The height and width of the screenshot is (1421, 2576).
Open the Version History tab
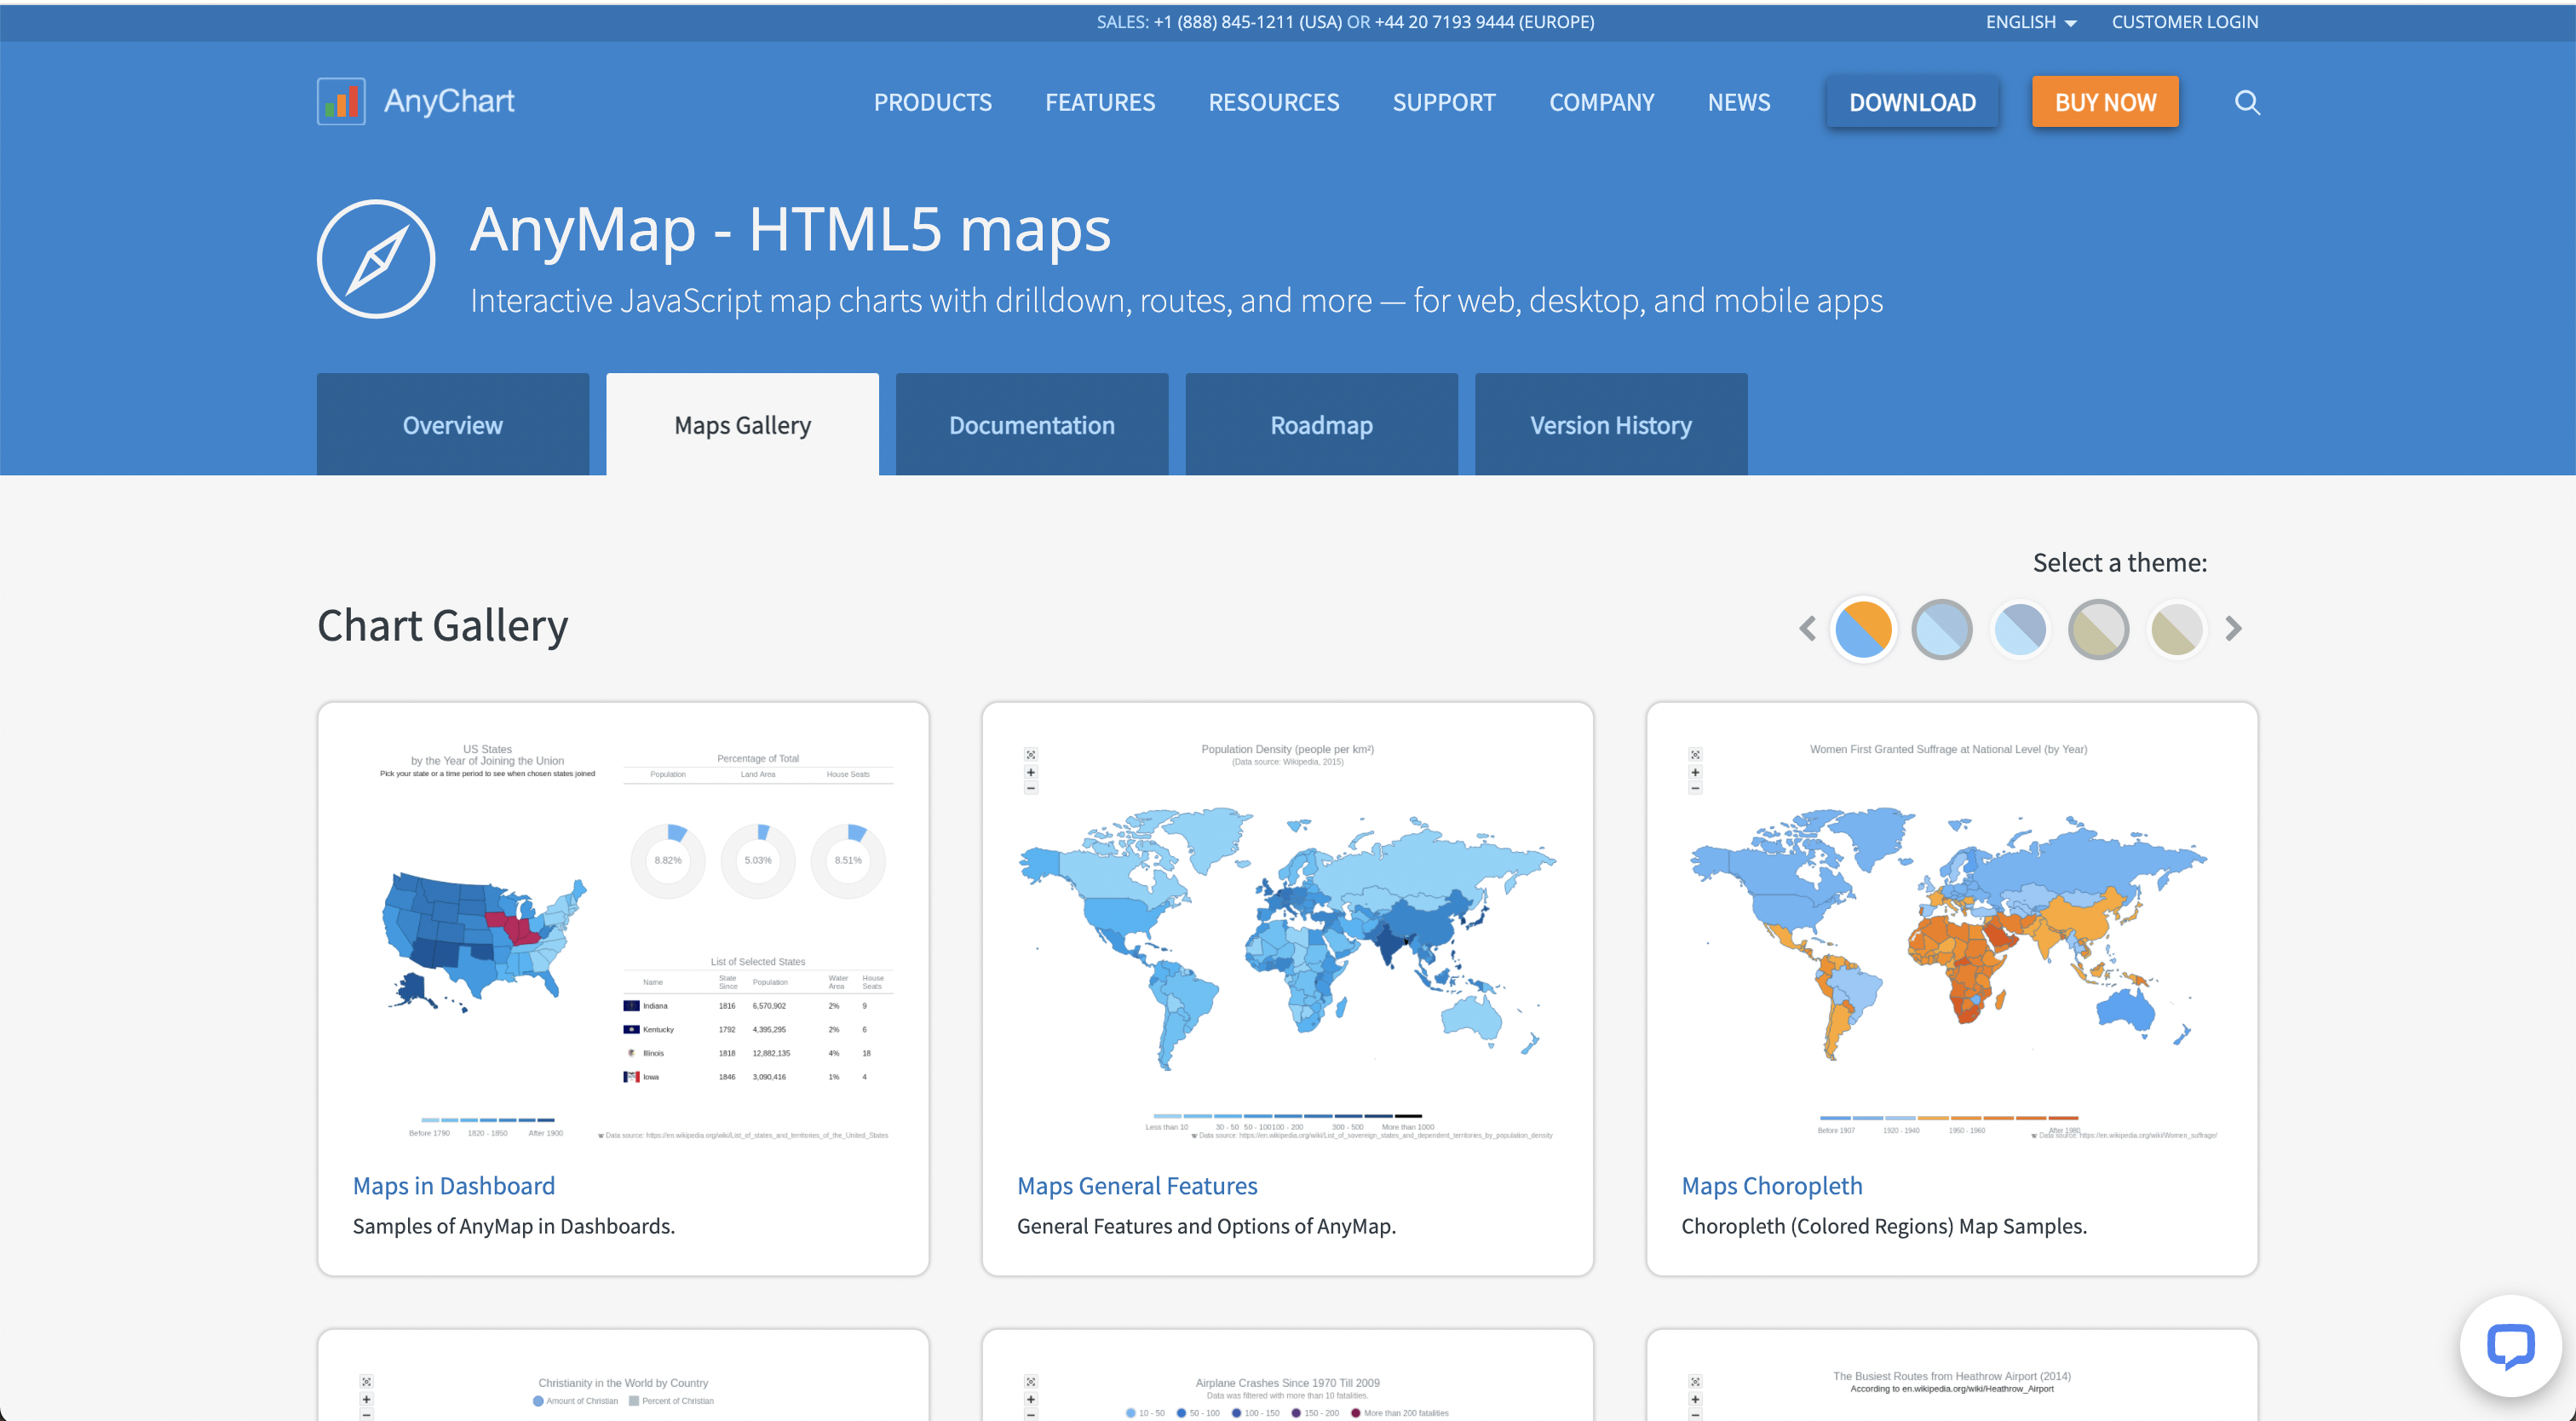[1611, 425]
